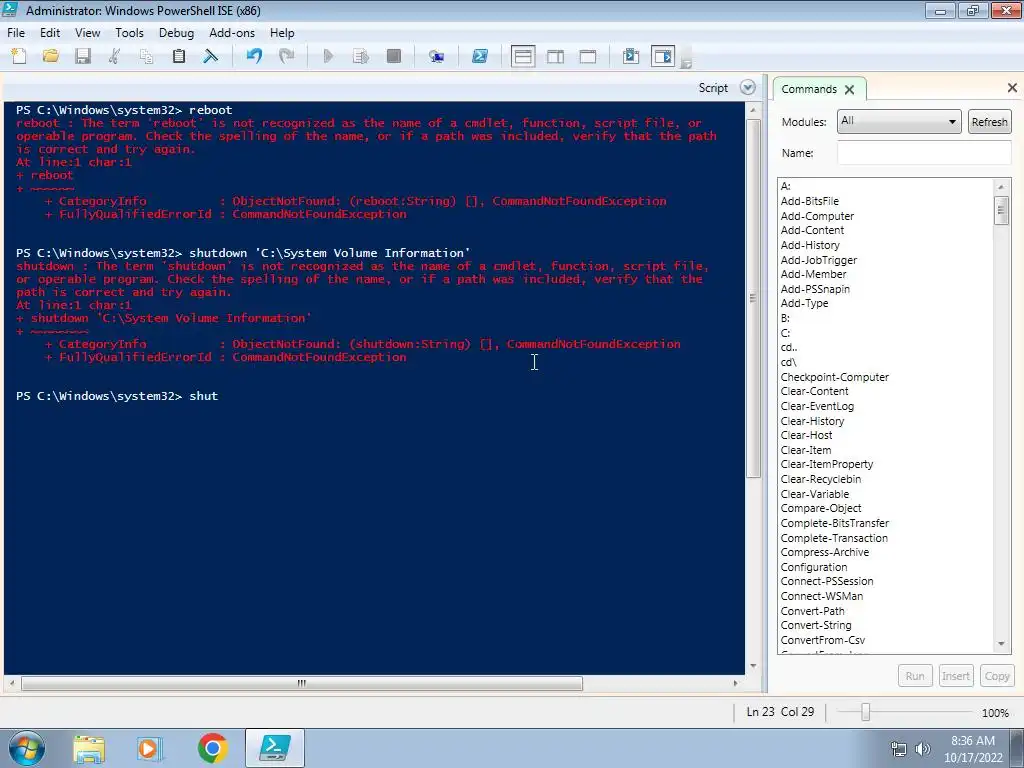
Task: Select Add-JobTrigger command
Action: pyautogui.click(x=819, y=260)
